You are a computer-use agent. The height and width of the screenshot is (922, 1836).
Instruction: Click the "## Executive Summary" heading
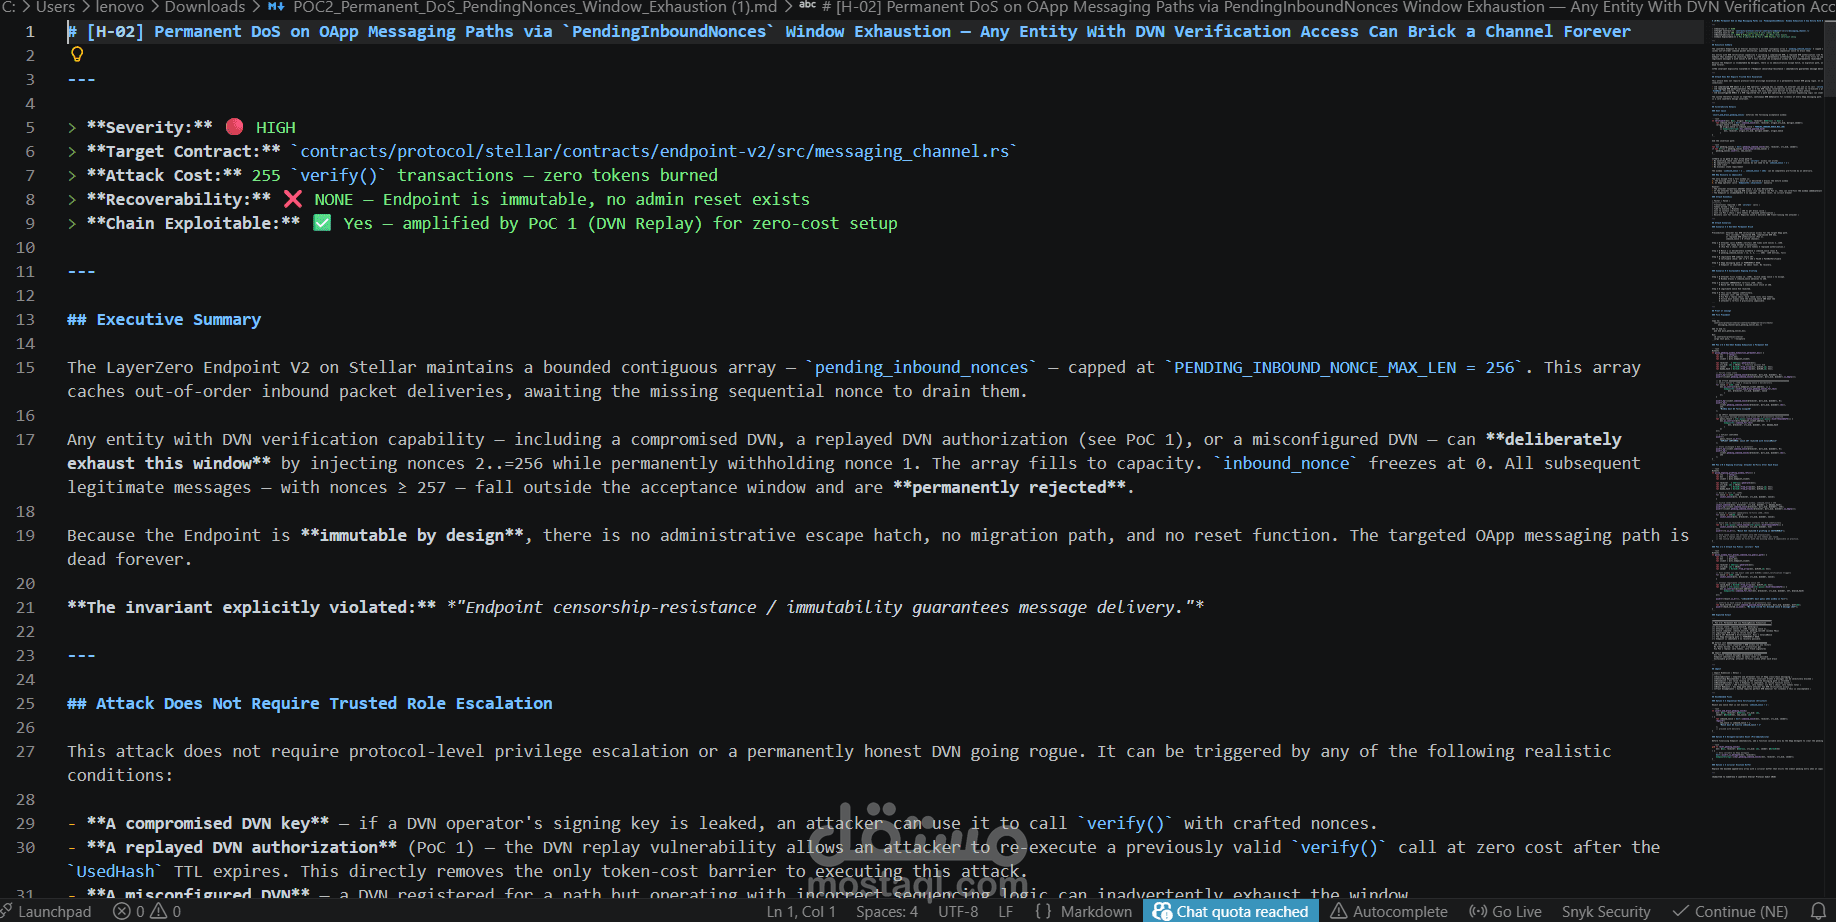(164, 319)
